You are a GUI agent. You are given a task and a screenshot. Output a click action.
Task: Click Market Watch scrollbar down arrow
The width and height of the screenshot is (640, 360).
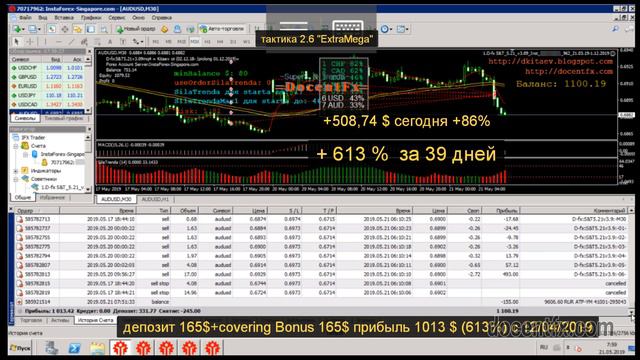coord(88,111)
